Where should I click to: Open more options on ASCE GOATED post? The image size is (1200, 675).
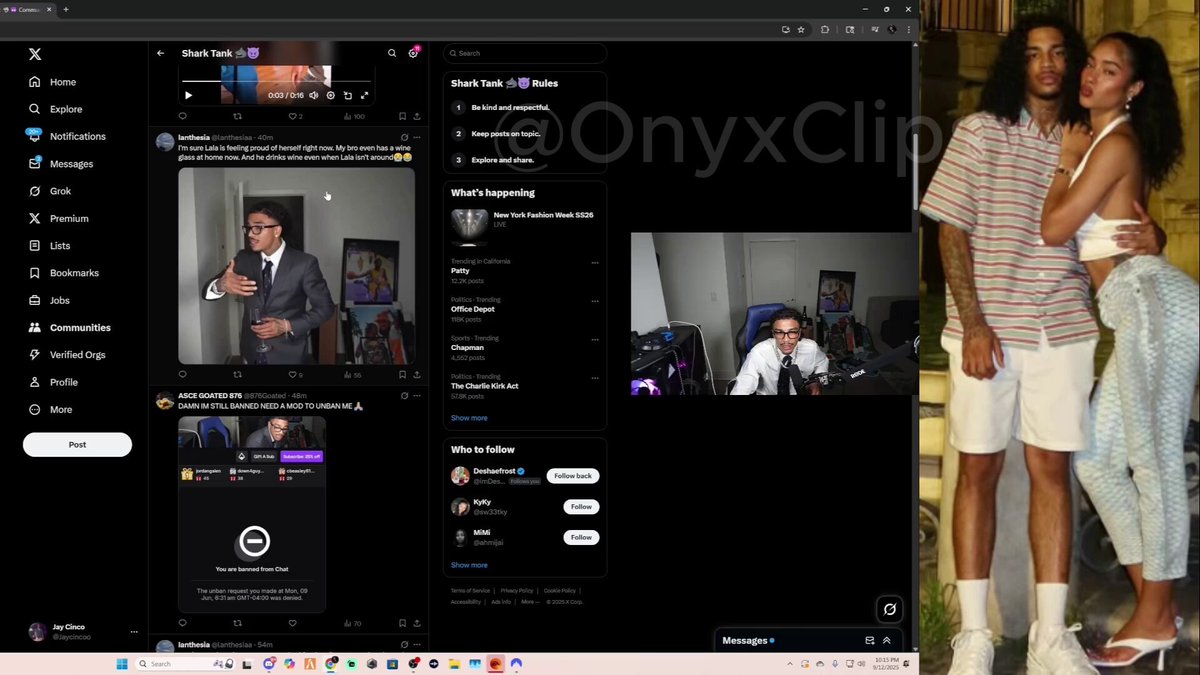tap(417, 395)
